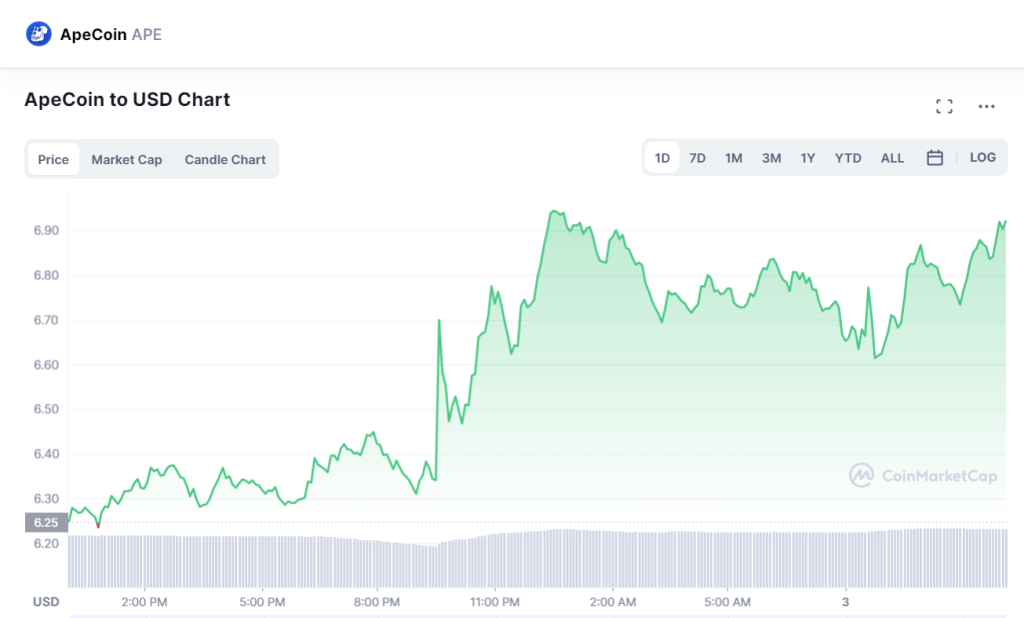Select the 1M time range

(x=733, y=158)
